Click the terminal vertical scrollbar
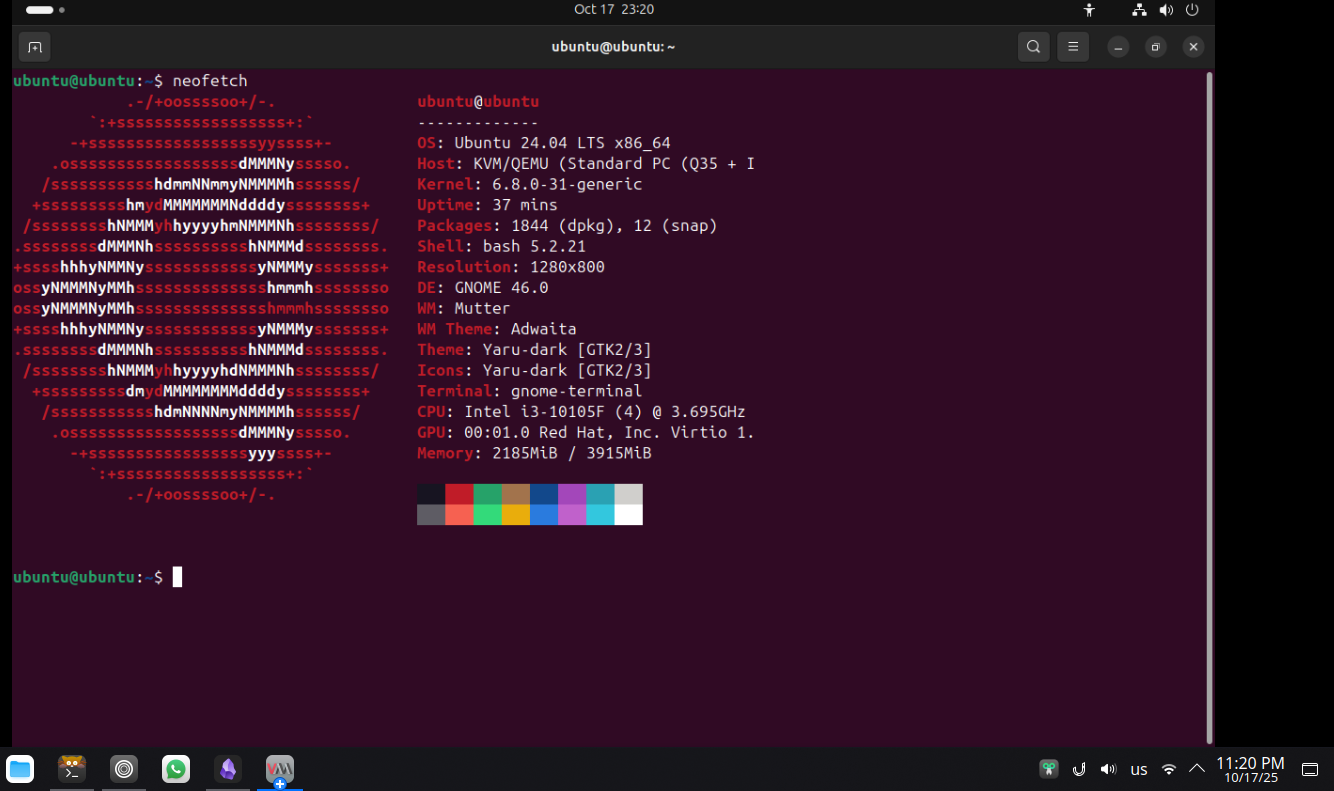Viewport: 1334px width, 791px height. pos(1209,400)
